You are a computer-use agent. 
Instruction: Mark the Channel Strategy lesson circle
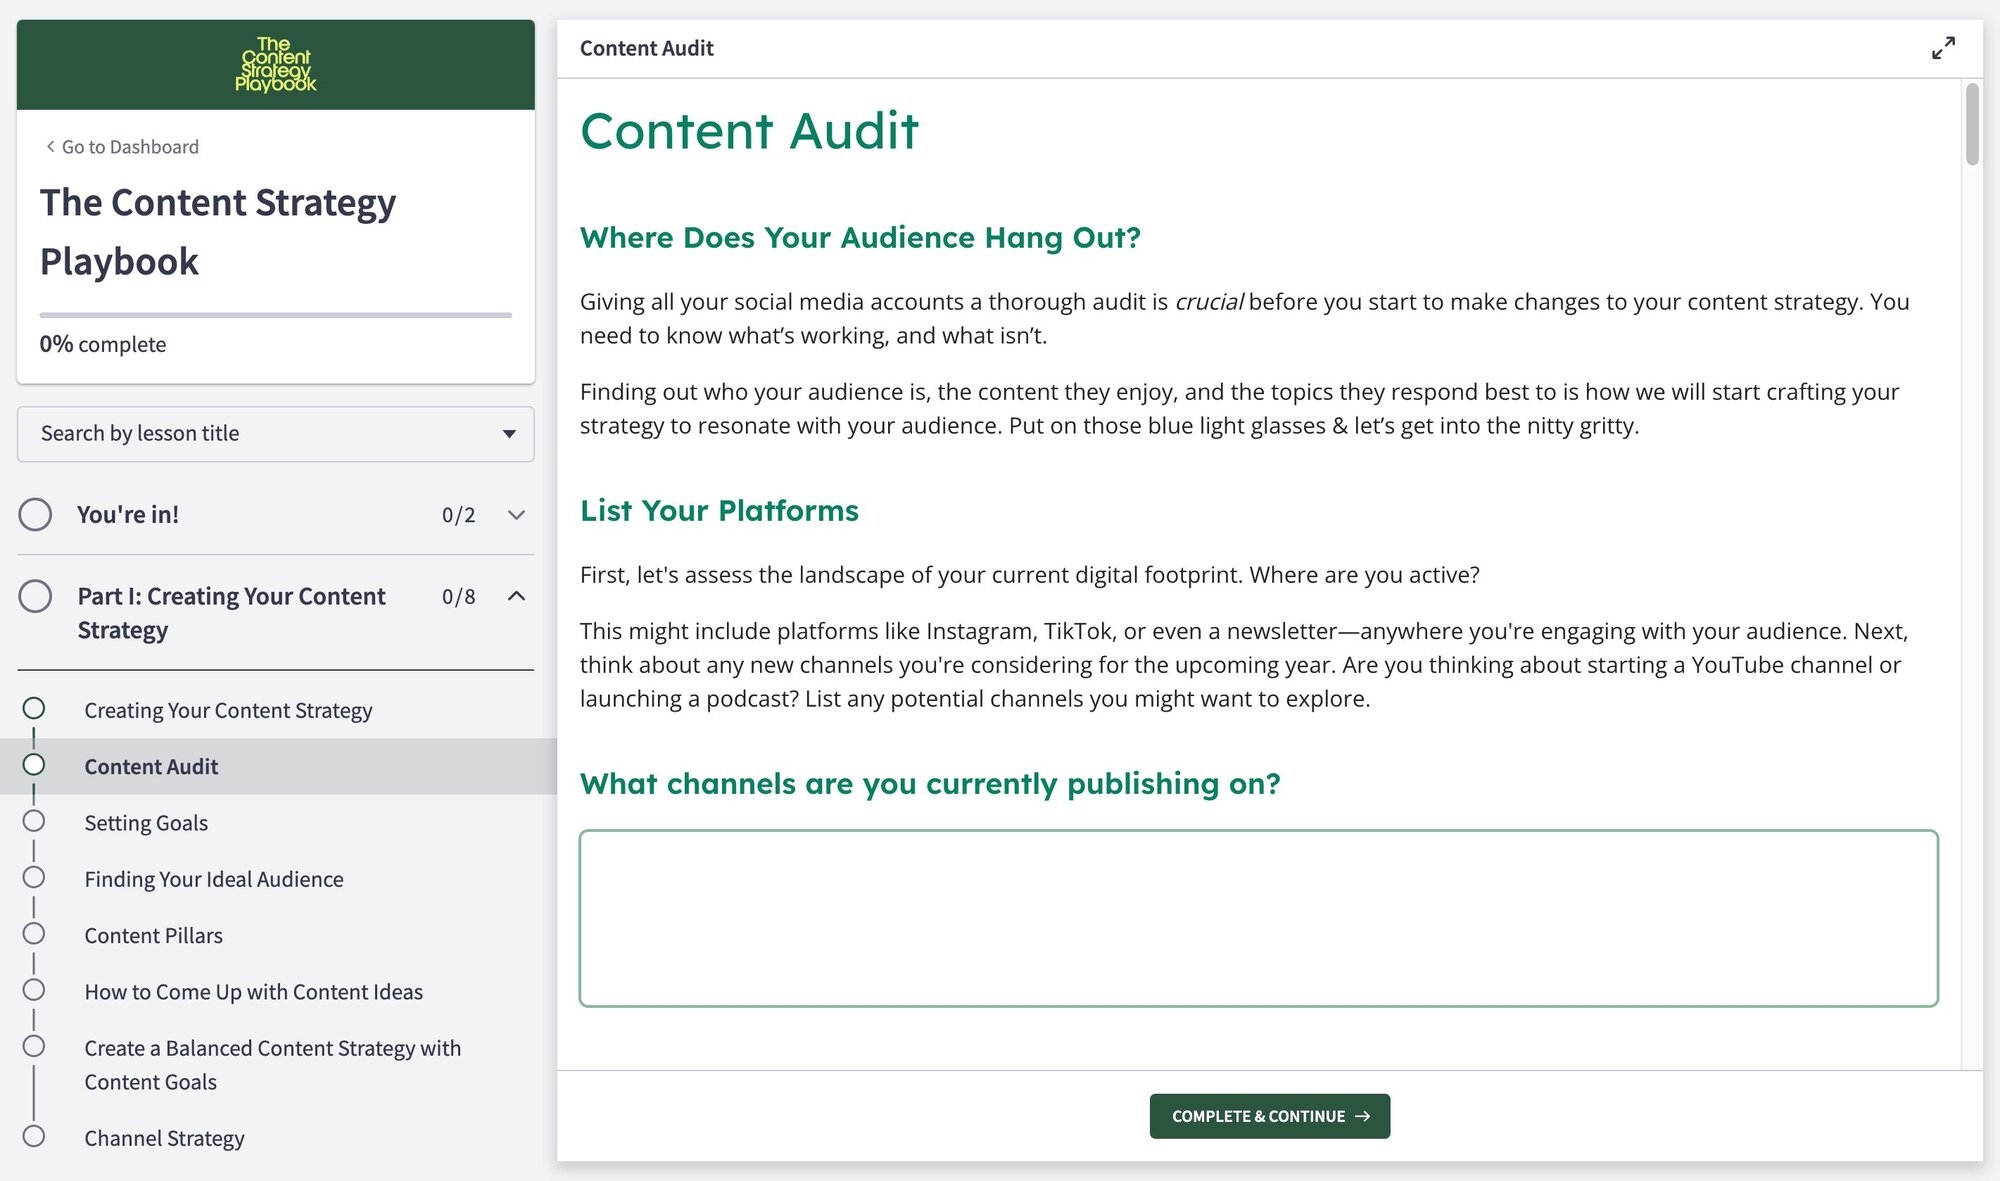coord(34,1136)
